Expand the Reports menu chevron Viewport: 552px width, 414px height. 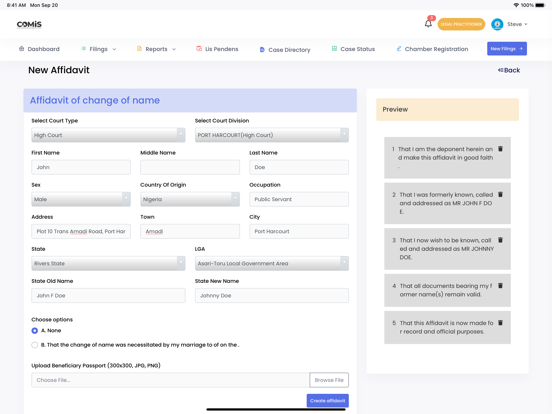point(174,49)
